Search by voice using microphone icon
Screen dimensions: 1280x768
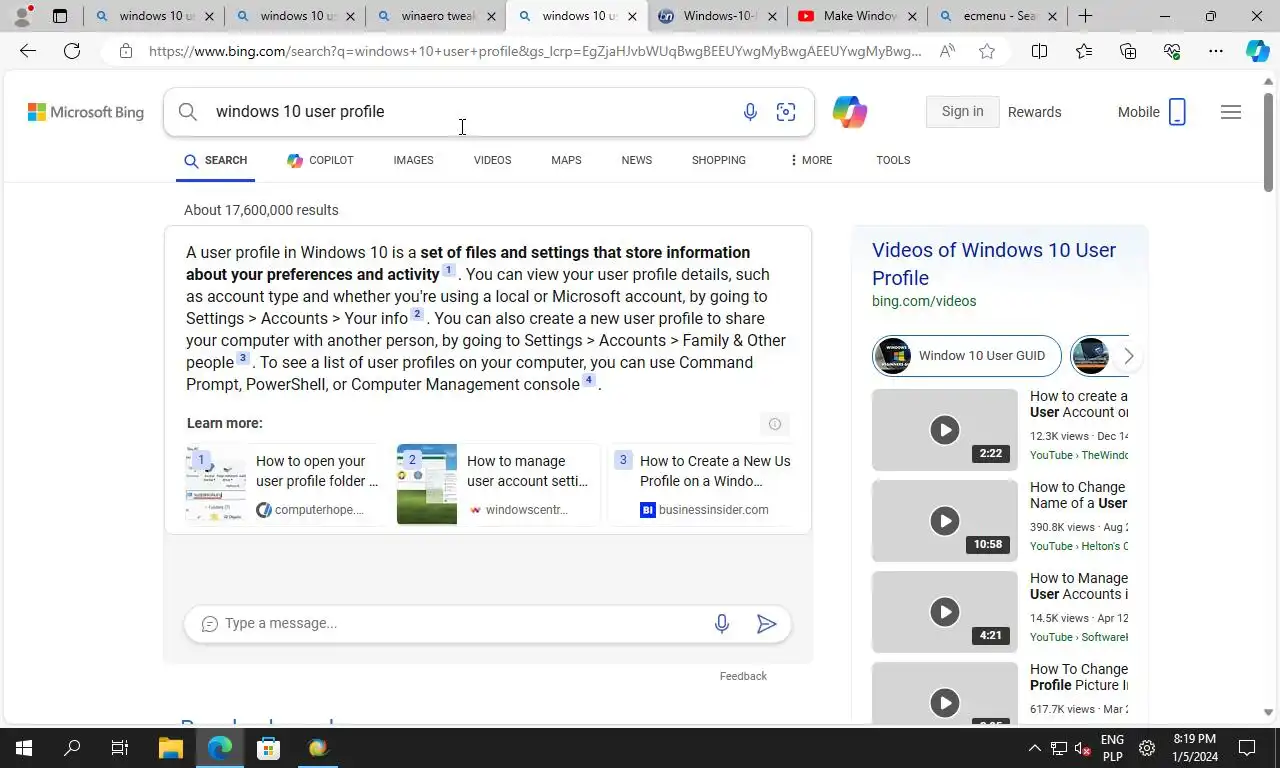[x=750, y=112]
